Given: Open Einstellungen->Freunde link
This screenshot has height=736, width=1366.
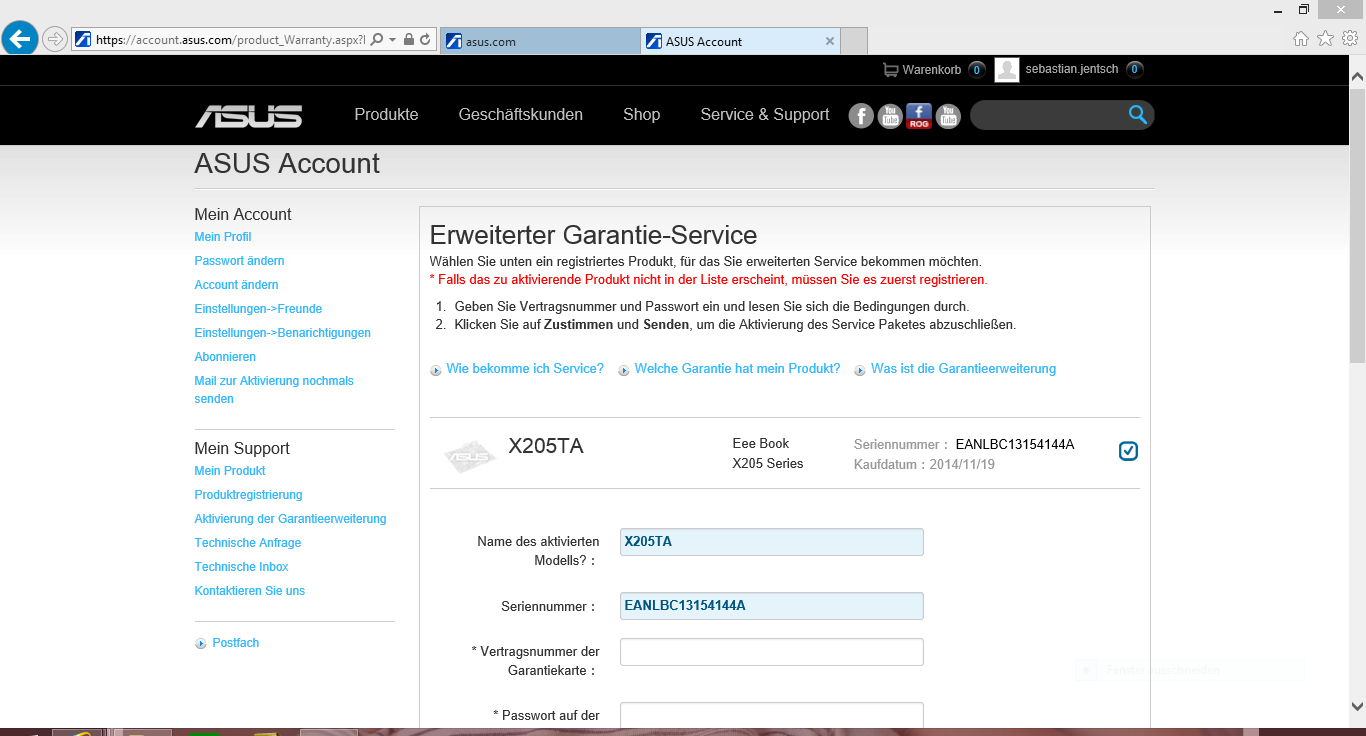Looking at the screenshot, I should pos(258,309).
